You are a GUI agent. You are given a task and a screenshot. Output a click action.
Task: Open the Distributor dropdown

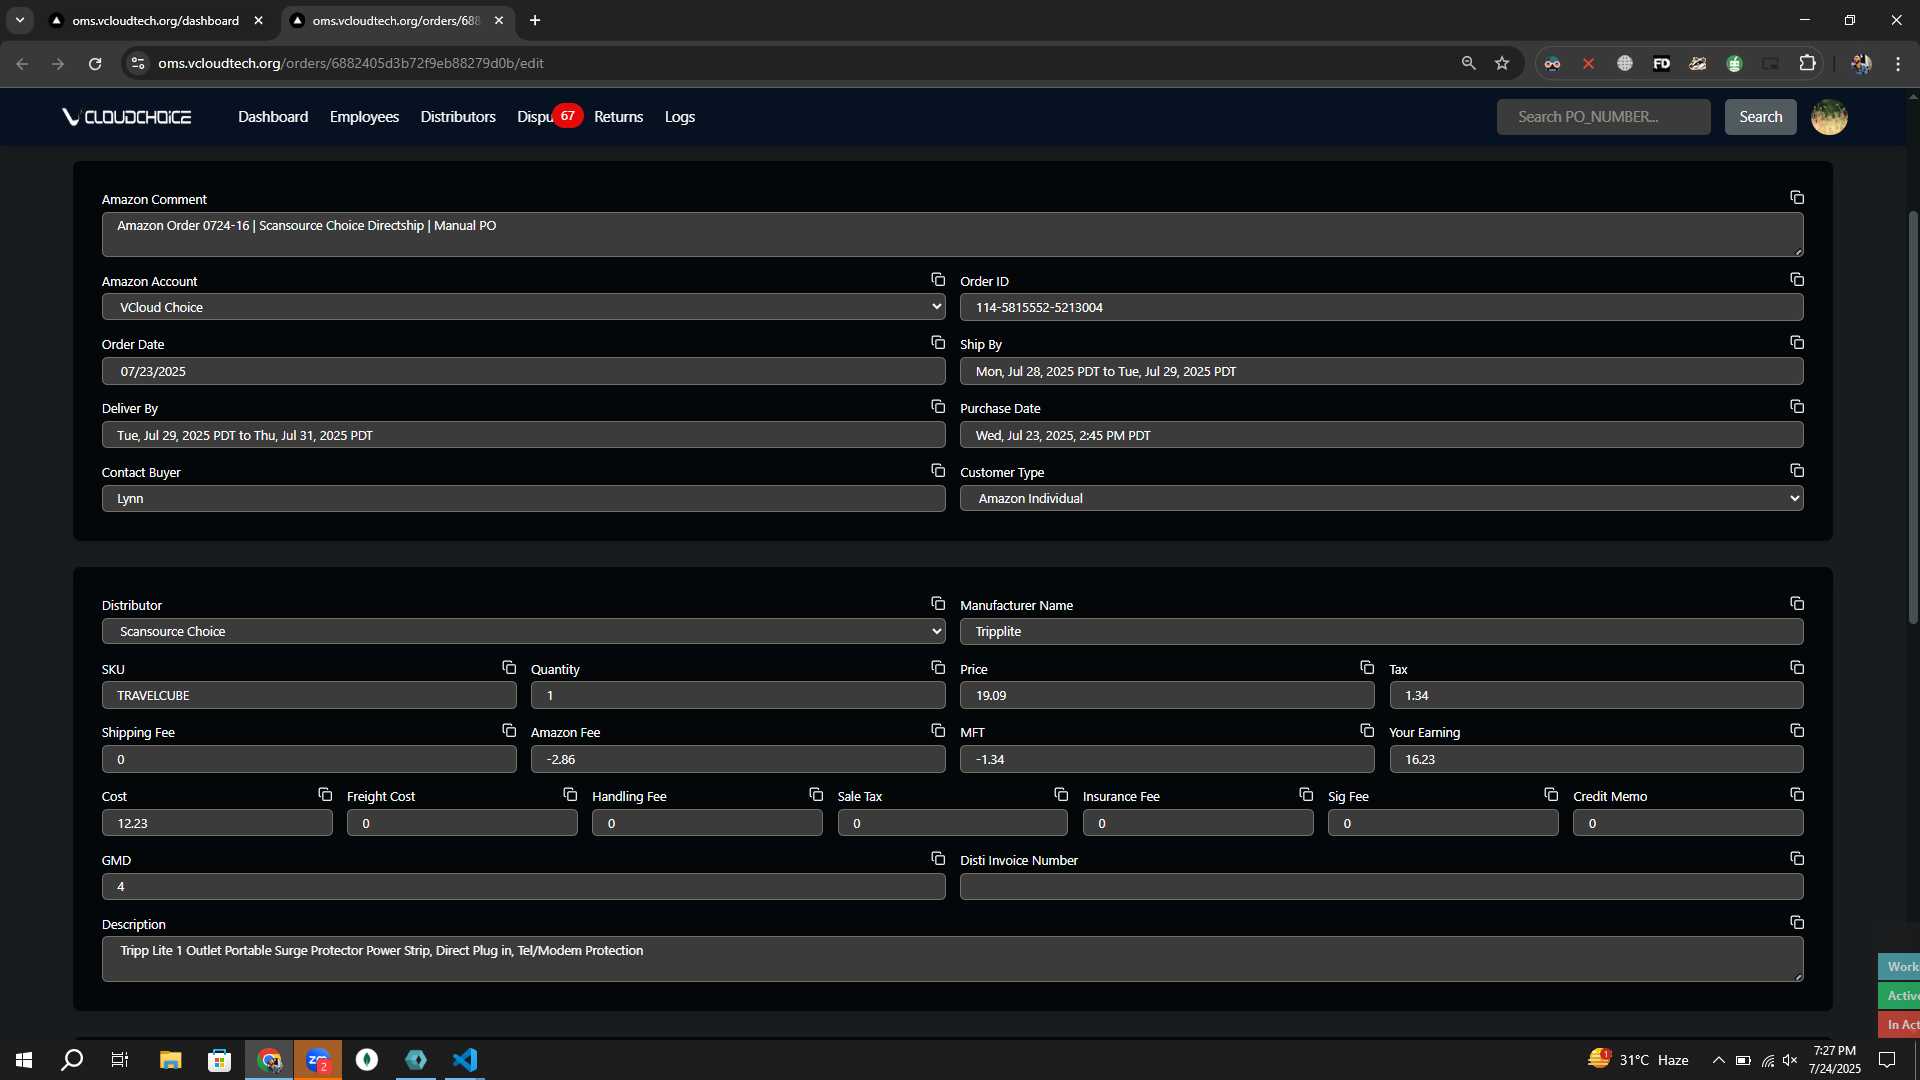click(523, 631)
